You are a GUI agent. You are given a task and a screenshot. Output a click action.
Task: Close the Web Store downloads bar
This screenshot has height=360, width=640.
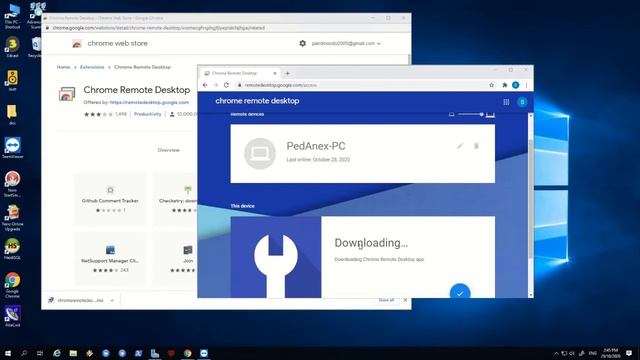click(x=405, y=300)
